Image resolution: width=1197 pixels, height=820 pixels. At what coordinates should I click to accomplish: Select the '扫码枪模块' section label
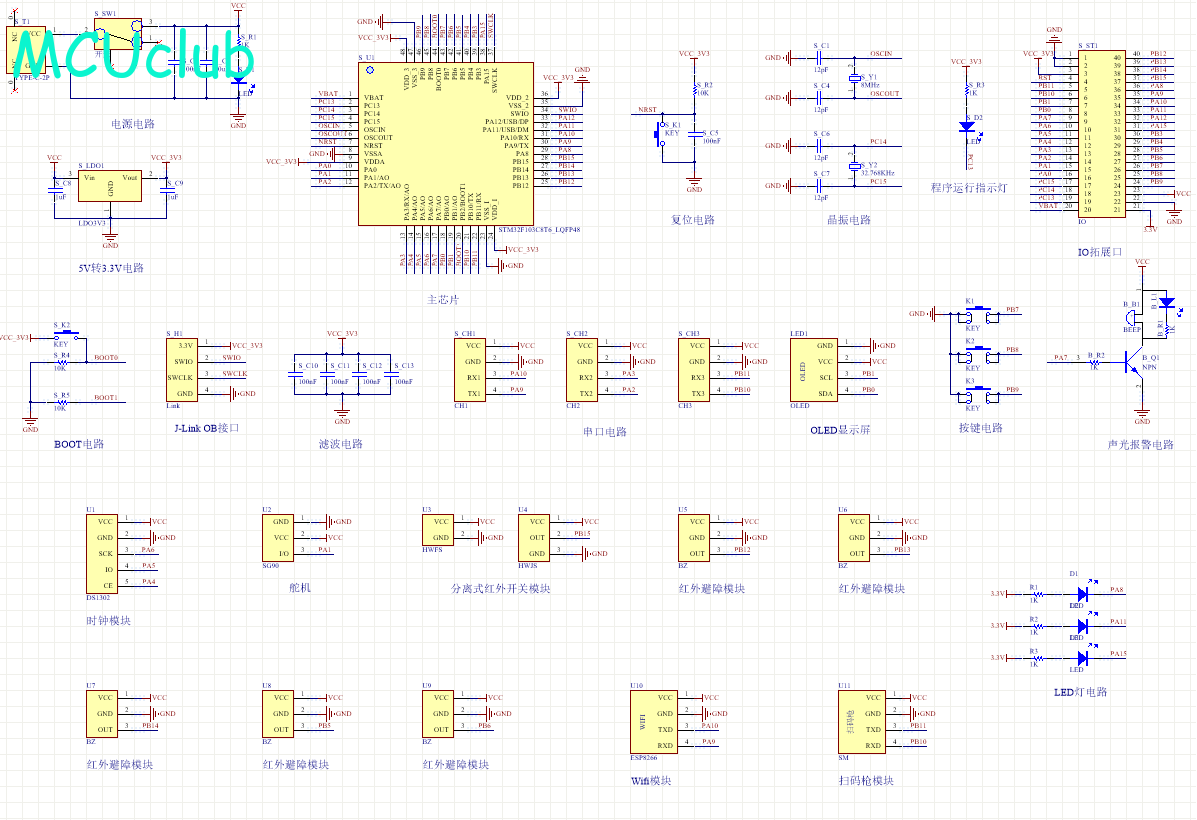tap(866, 781)
